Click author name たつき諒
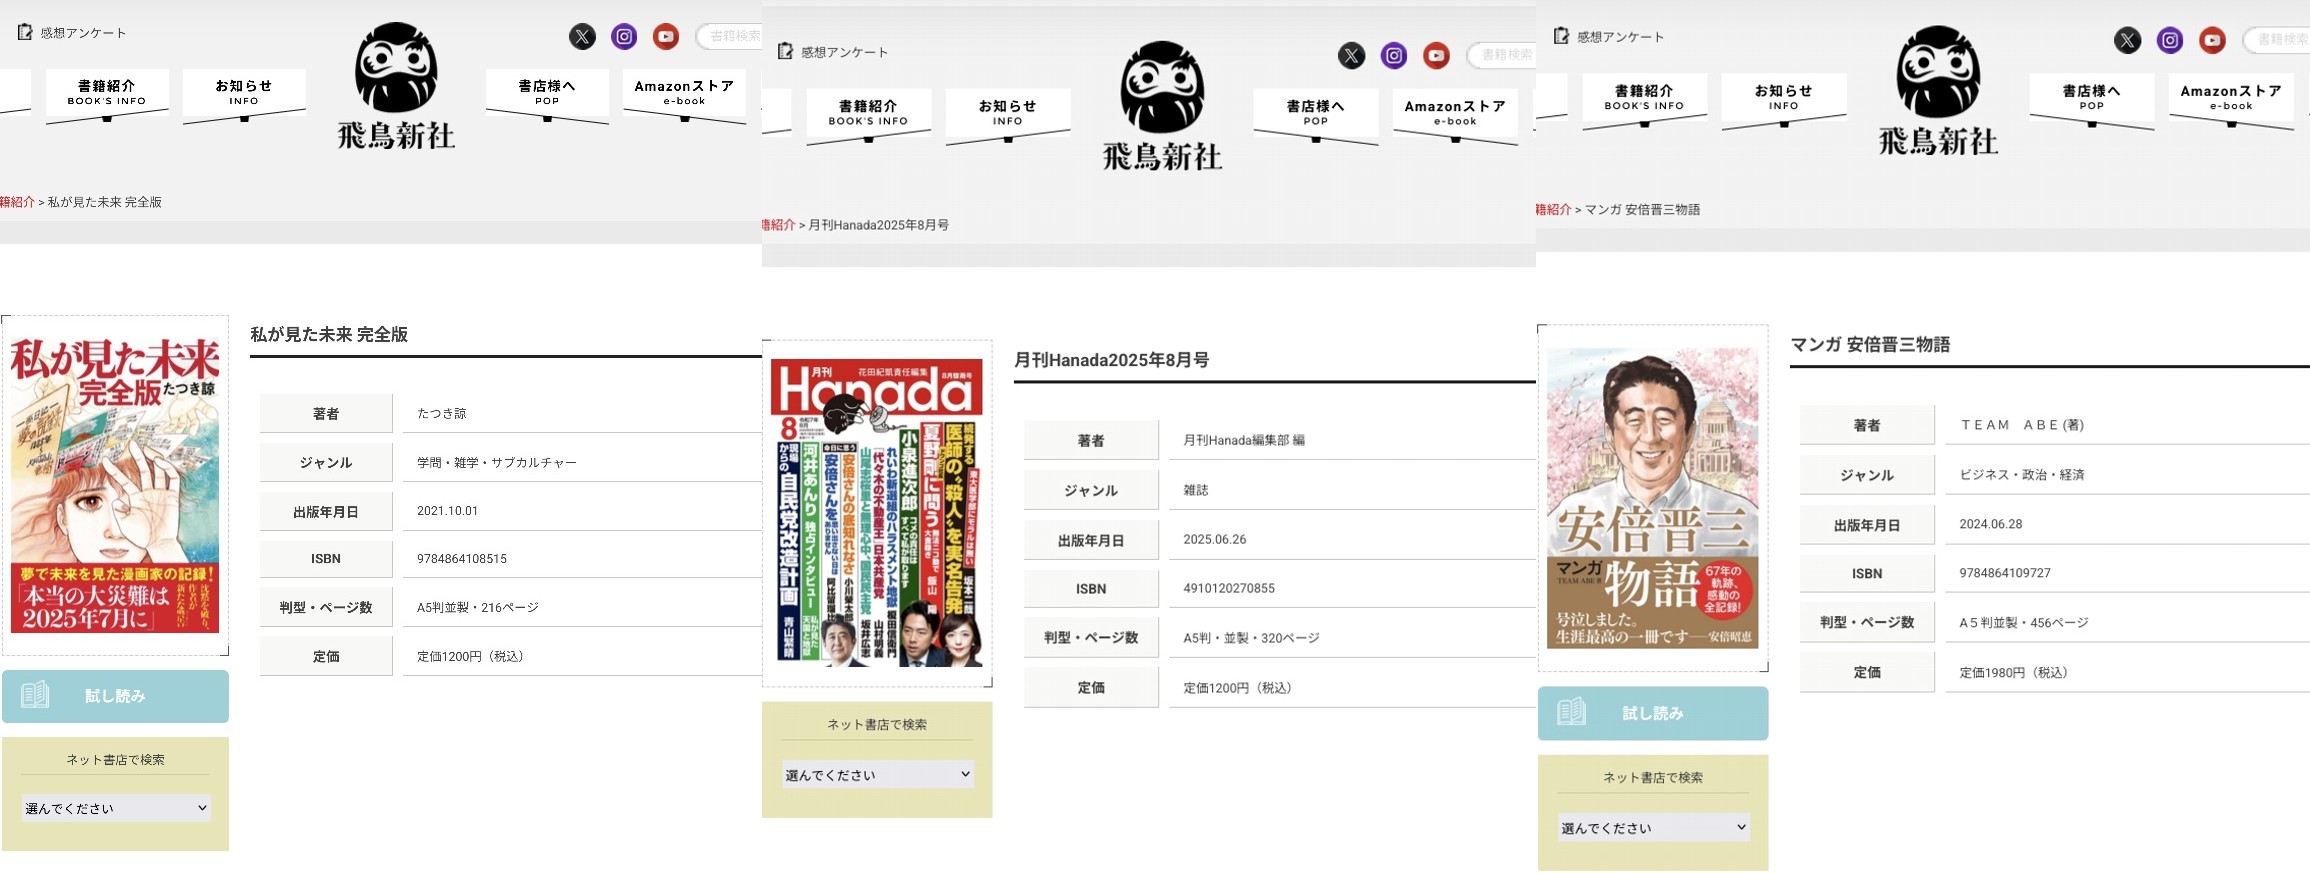This screenshot has width=2310, height=873. 442,413
